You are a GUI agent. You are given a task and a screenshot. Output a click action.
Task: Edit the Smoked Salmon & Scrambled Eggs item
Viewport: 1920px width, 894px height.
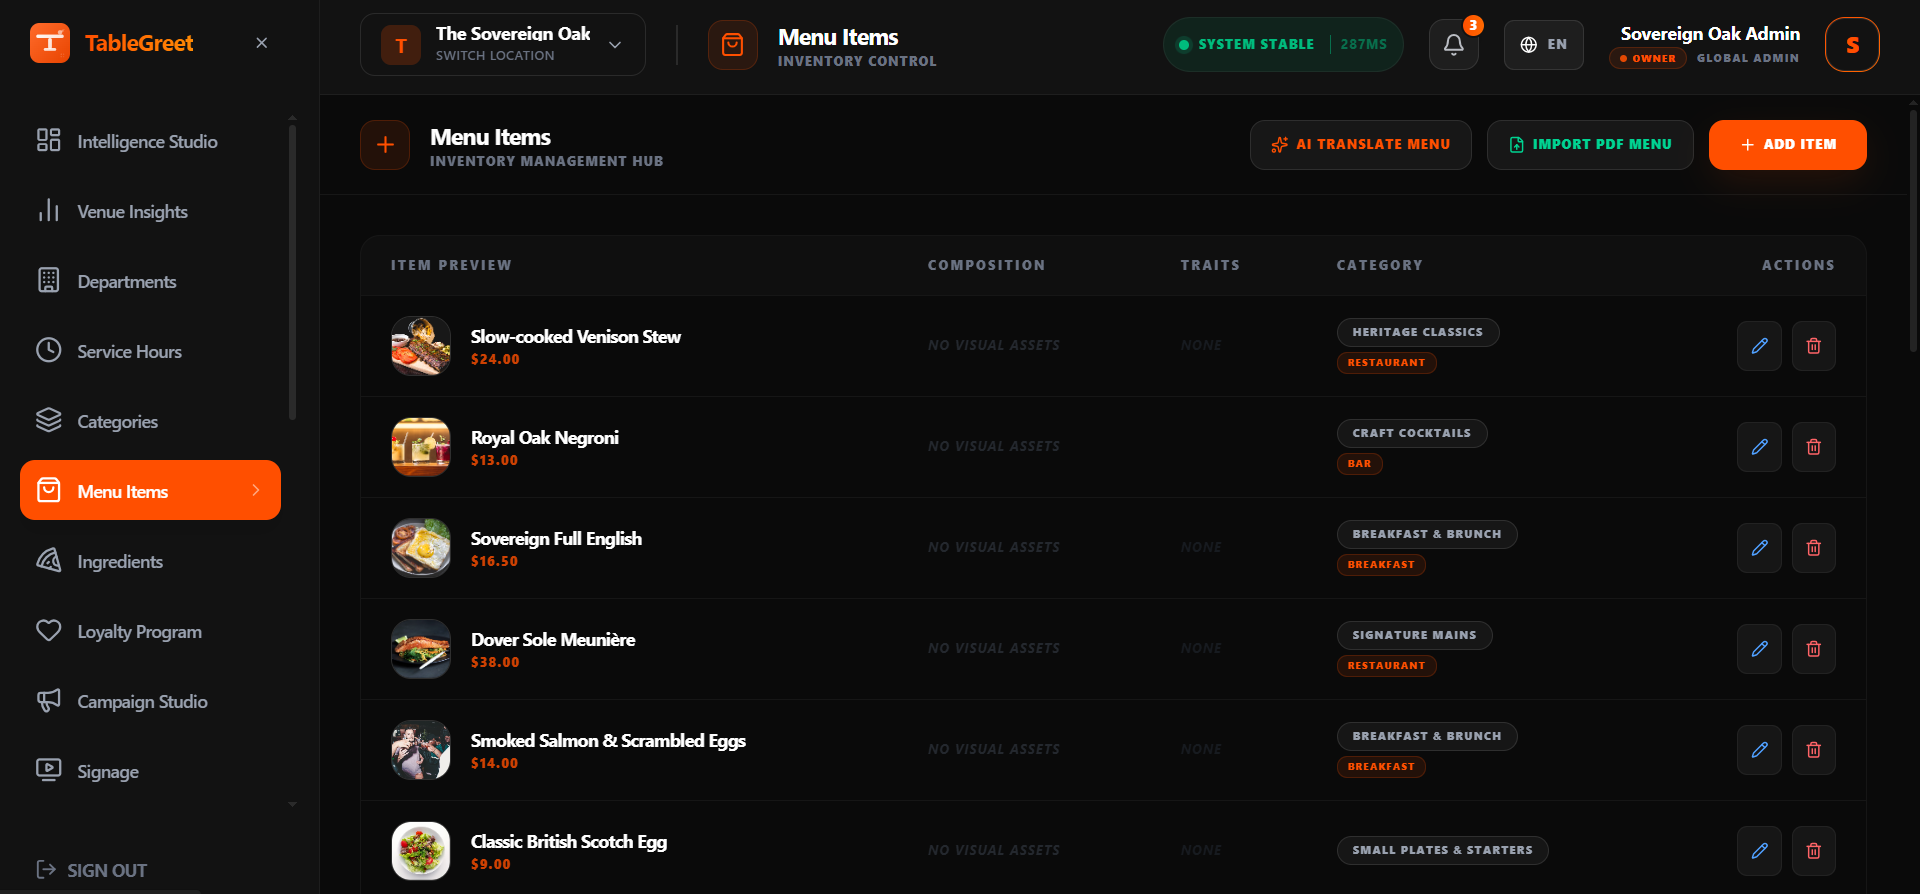pos(1759,750)
